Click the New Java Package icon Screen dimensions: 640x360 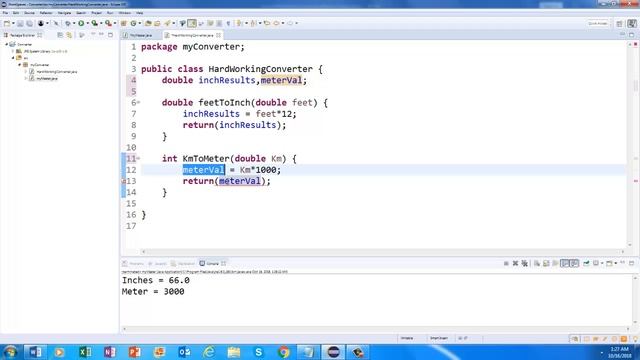tap(123, 23)
